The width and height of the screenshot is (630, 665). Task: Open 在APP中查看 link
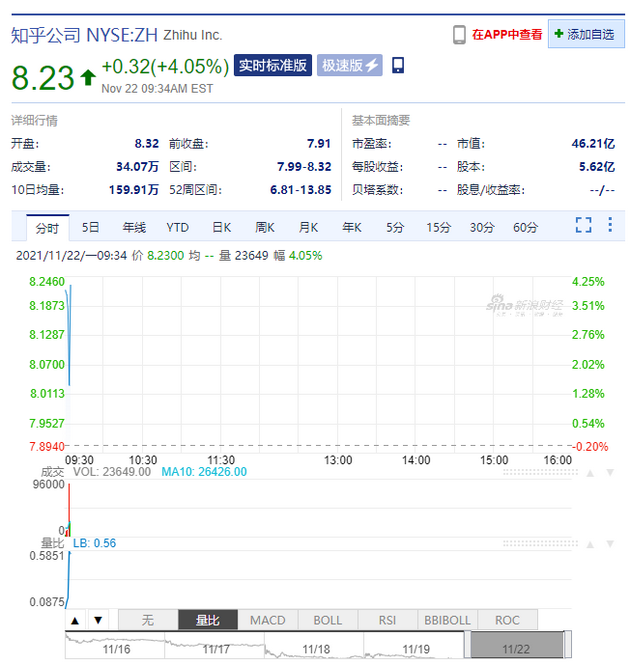coord(507,35)
